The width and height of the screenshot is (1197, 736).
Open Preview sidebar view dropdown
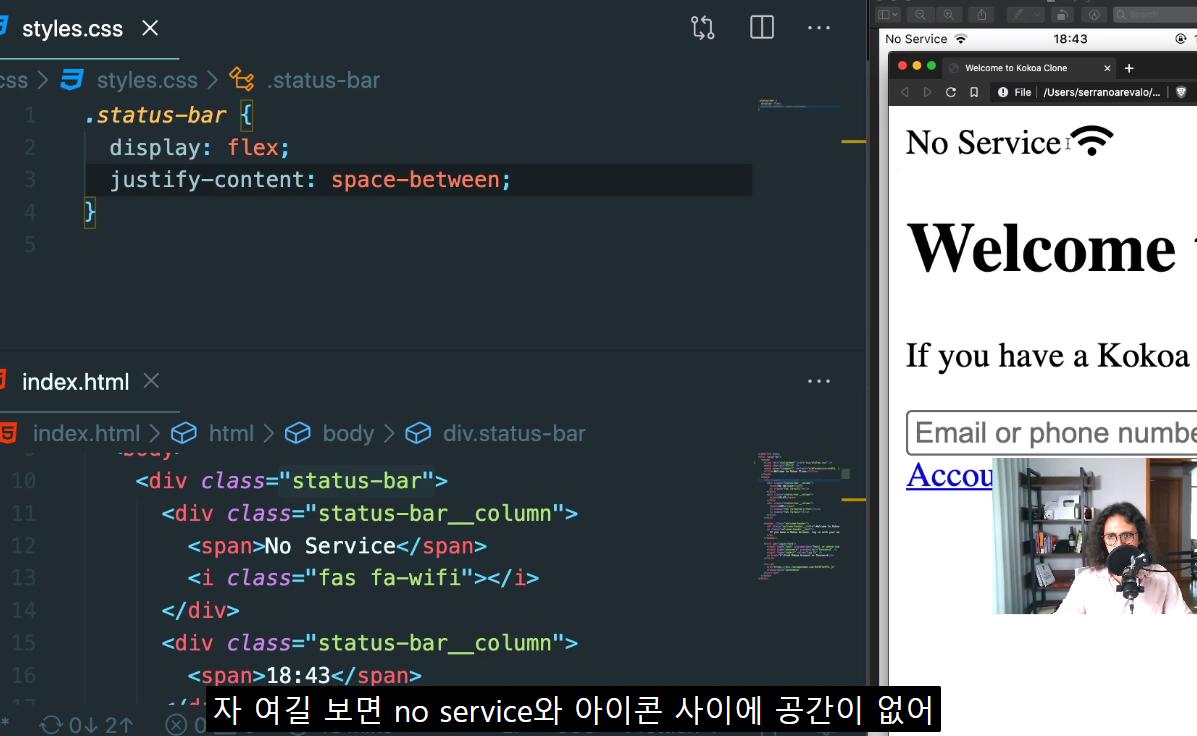point(888,14)
